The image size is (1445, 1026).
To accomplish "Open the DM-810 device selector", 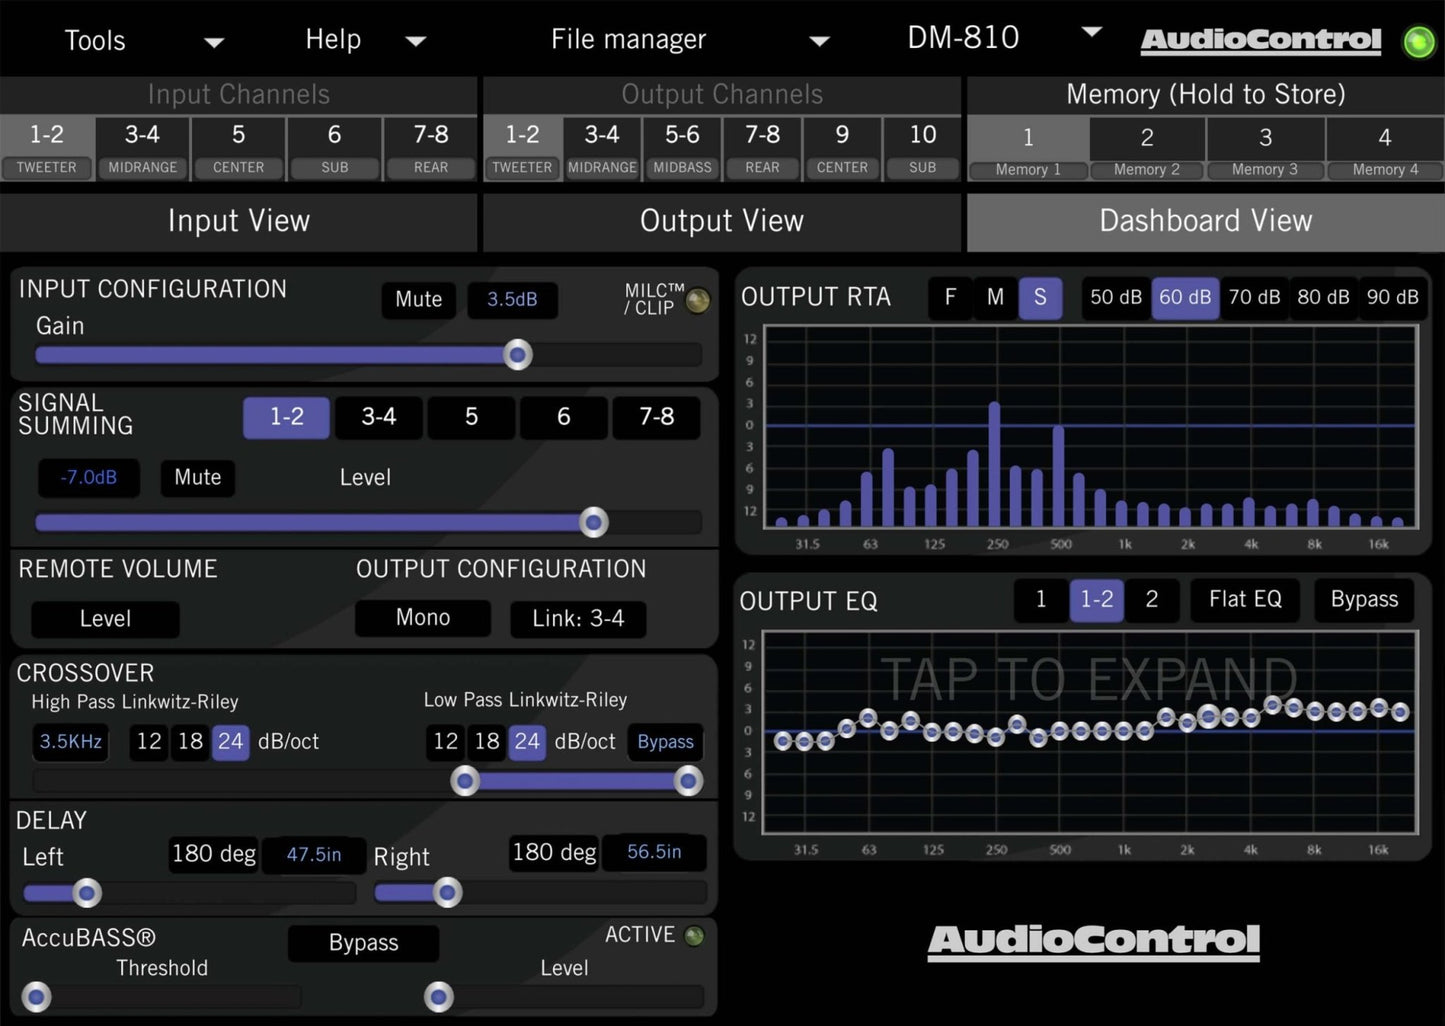I will click(963, 38).
